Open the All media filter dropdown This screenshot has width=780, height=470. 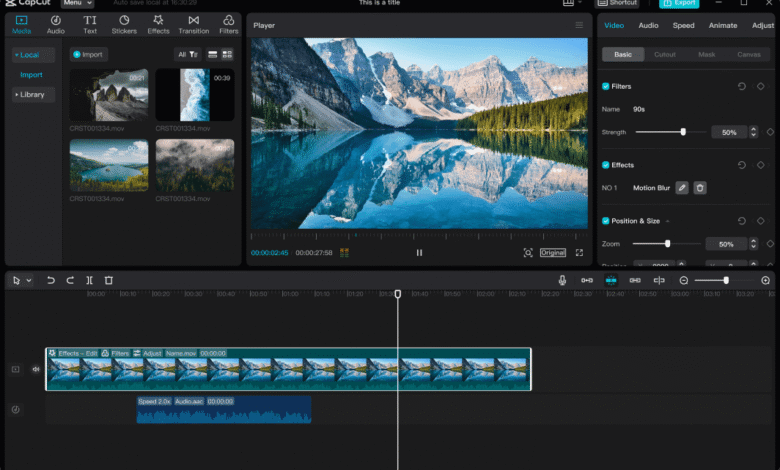pyautogui.click(x=187, y=54)
